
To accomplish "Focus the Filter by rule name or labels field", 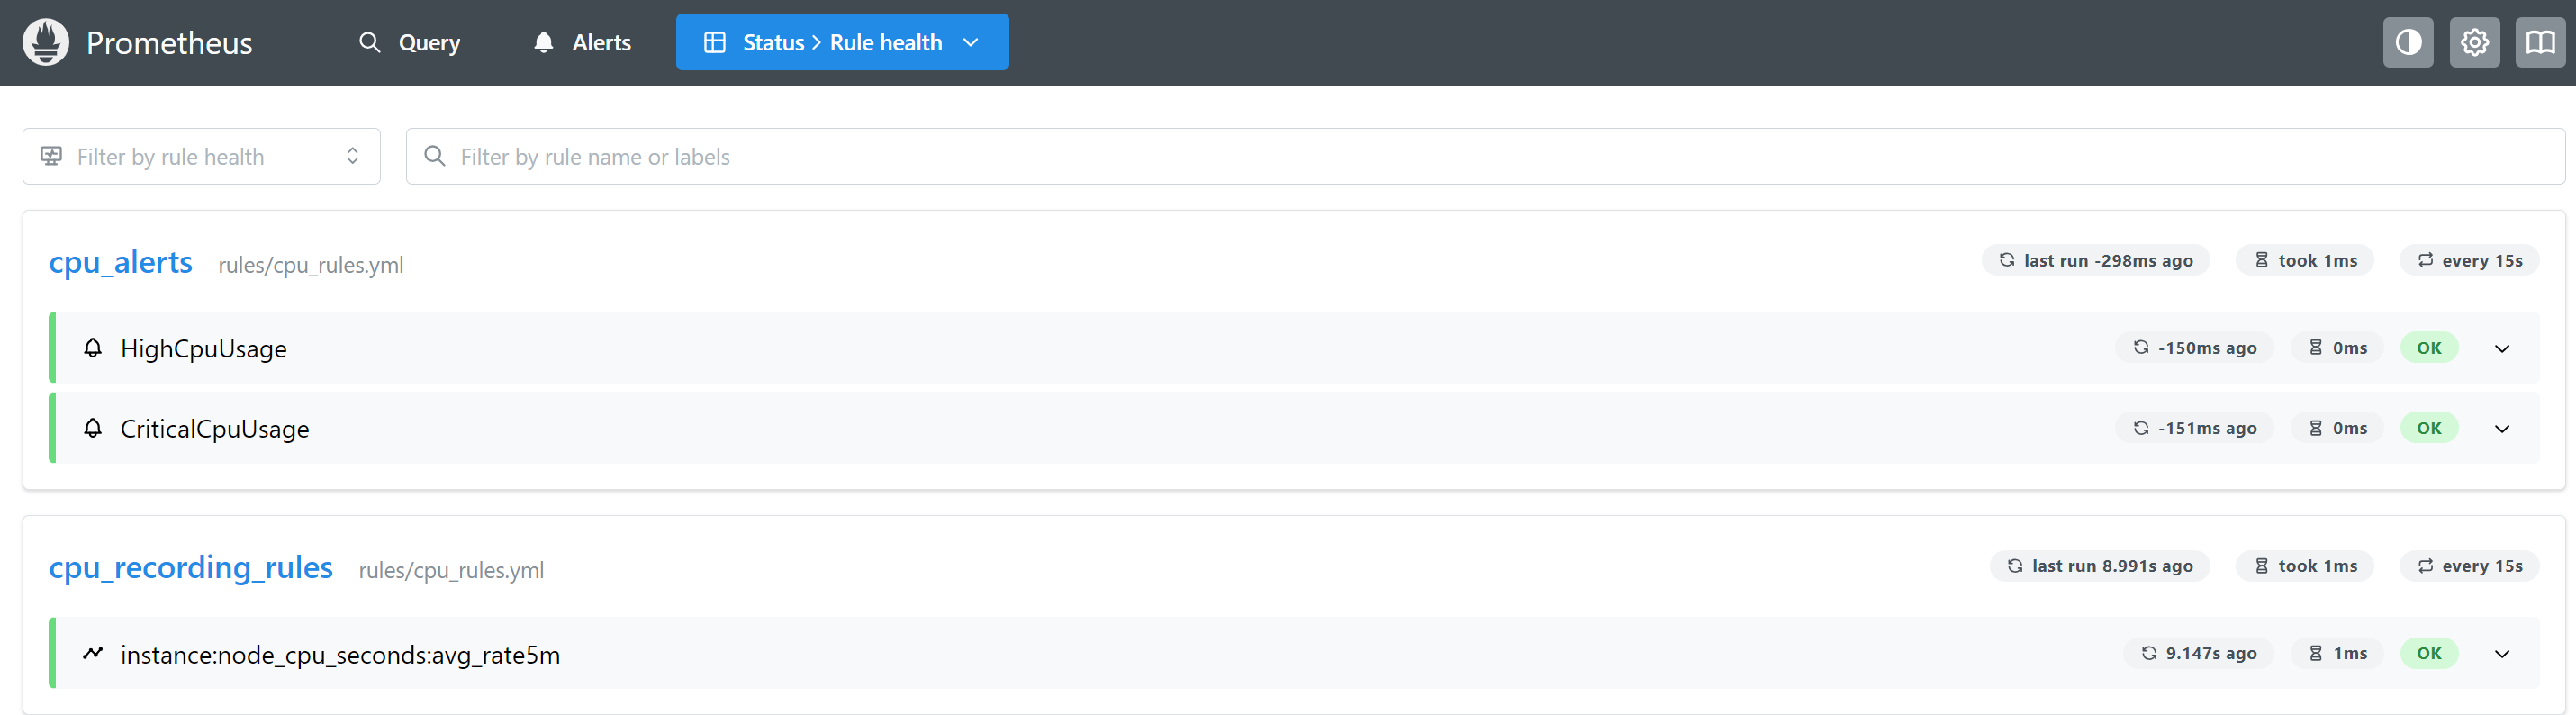I will (1485, 156).
